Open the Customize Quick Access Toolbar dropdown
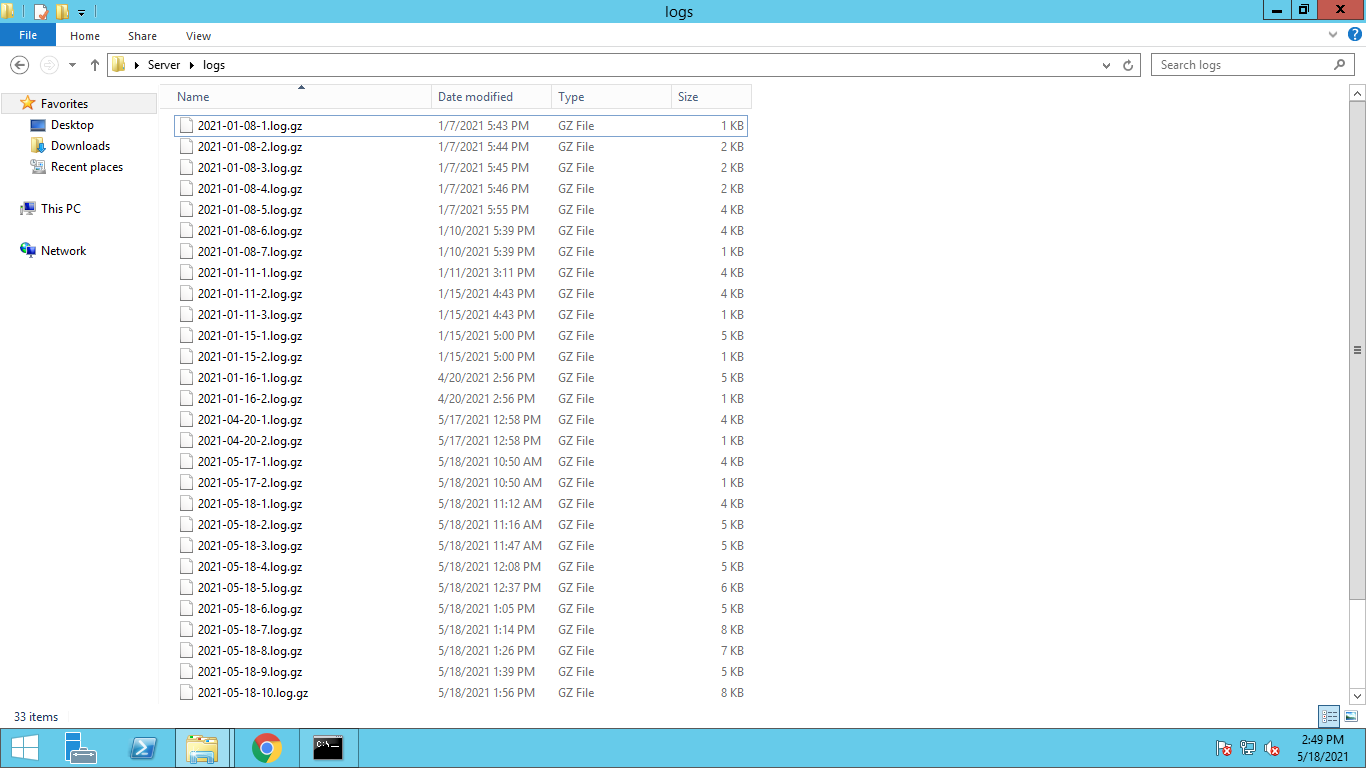 82,12
